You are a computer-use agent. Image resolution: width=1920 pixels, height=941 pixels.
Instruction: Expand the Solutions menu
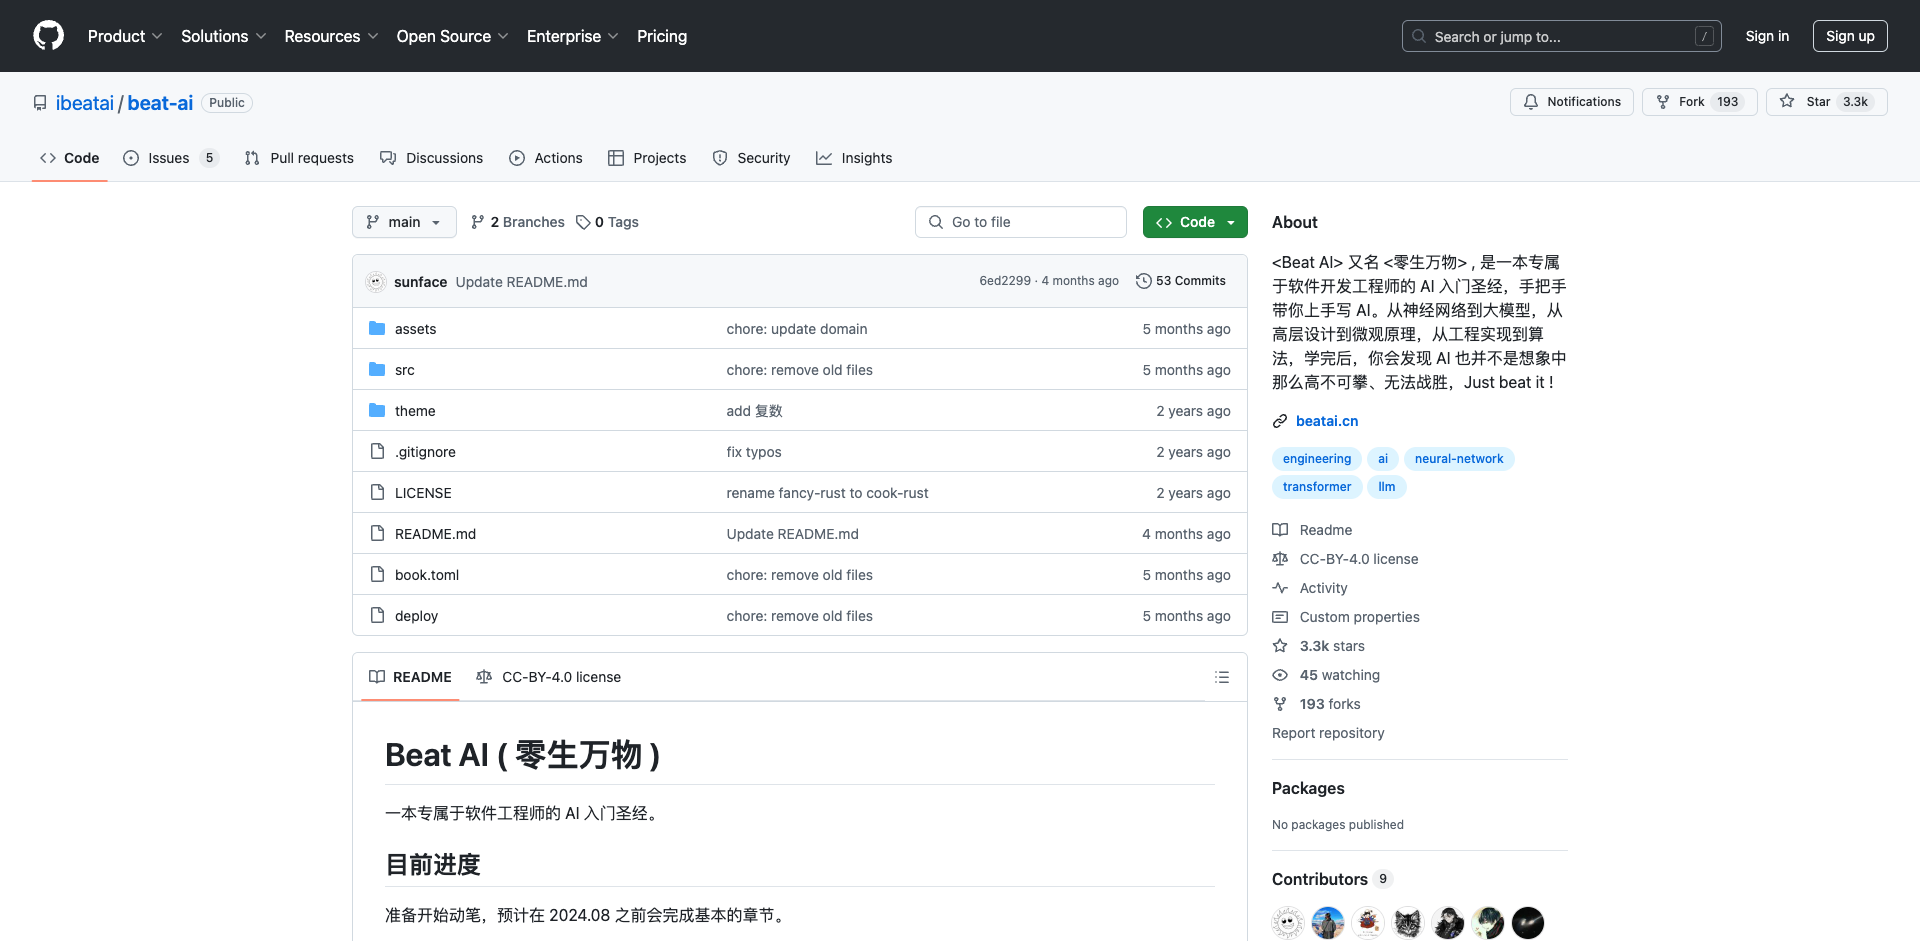tap(223, 36)
